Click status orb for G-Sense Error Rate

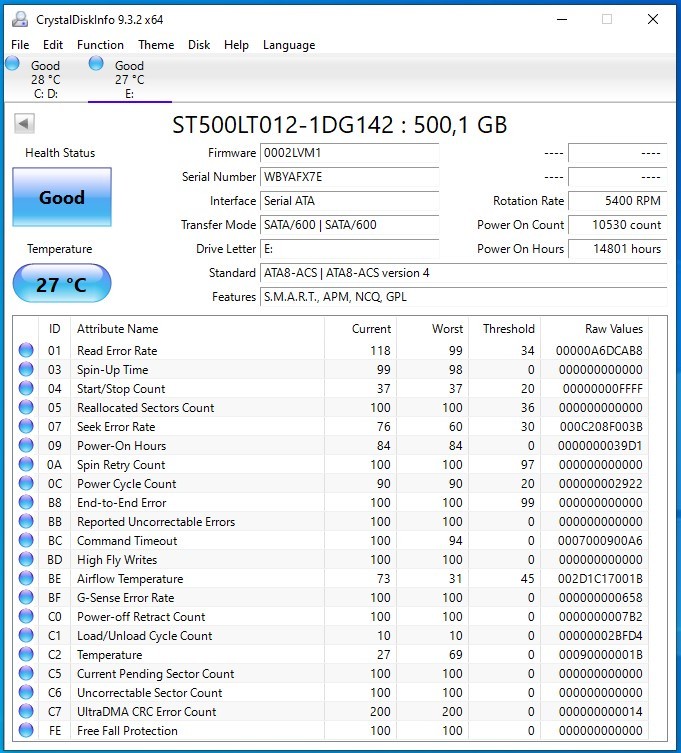tap(26, 597)
